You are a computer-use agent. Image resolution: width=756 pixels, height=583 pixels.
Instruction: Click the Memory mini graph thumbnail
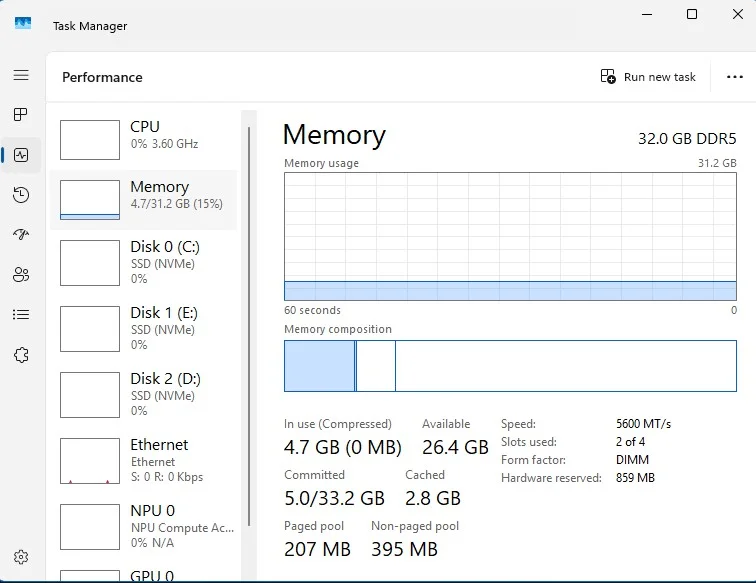[x=90, y=200]
